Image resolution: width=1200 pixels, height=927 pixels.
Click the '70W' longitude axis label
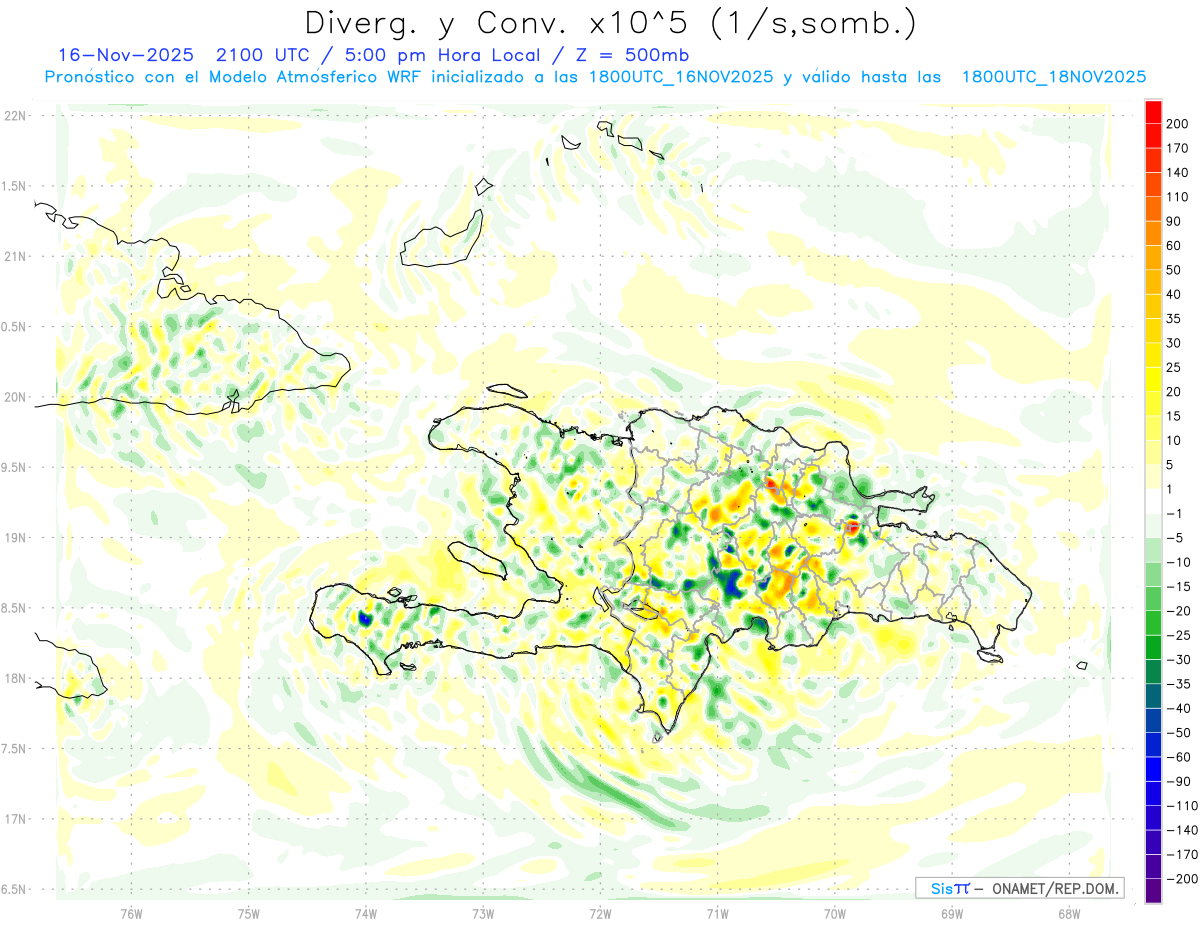pos(834,914)
